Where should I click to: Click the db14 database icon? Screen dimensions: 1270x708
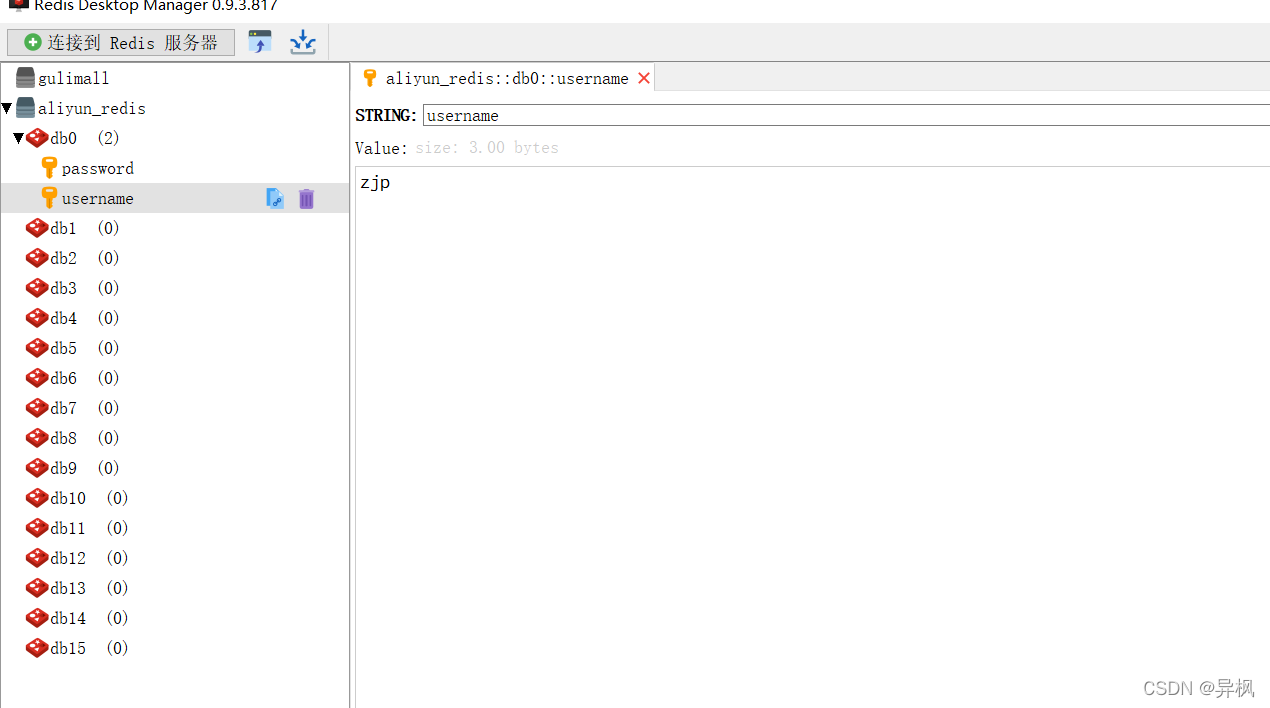coord(37,618)
